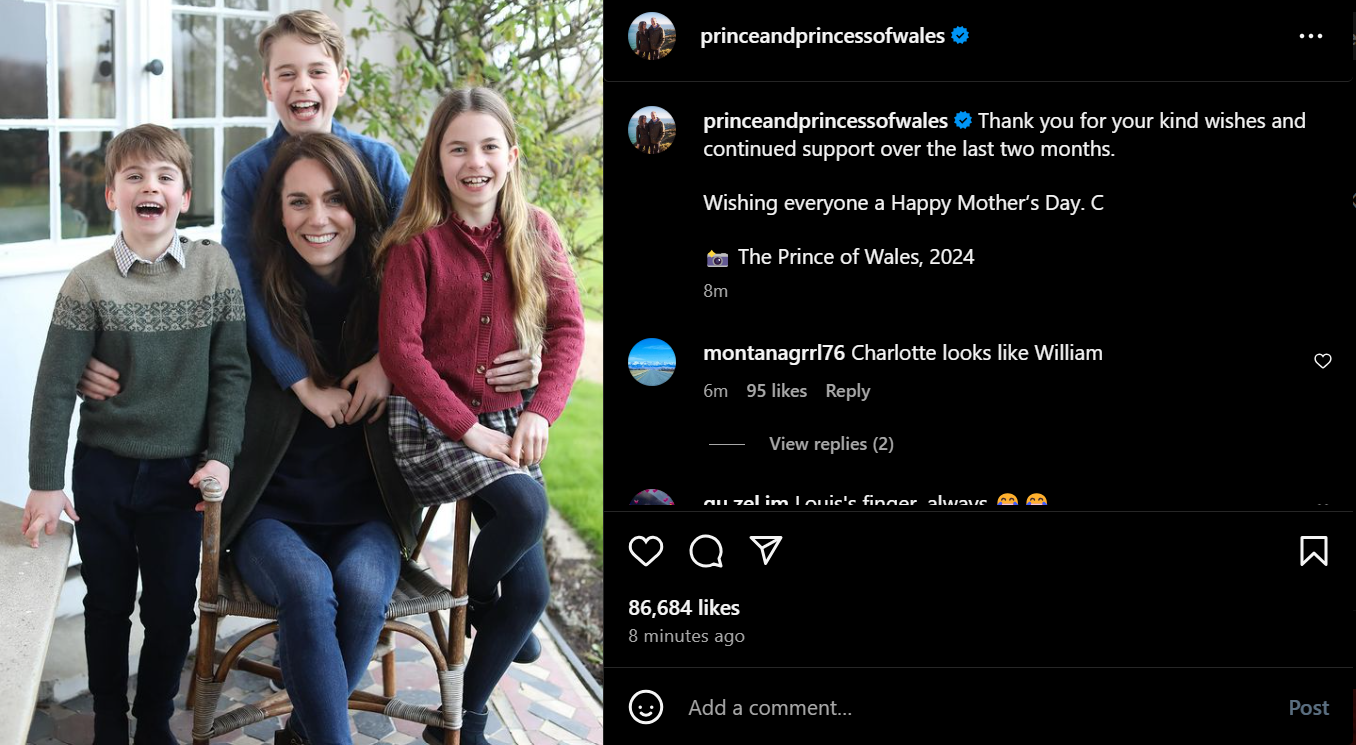The width and height of the screenshot is (1356, 745).
Task: Open the montanagrrl76 username link
Action: [x=774, y=353]
